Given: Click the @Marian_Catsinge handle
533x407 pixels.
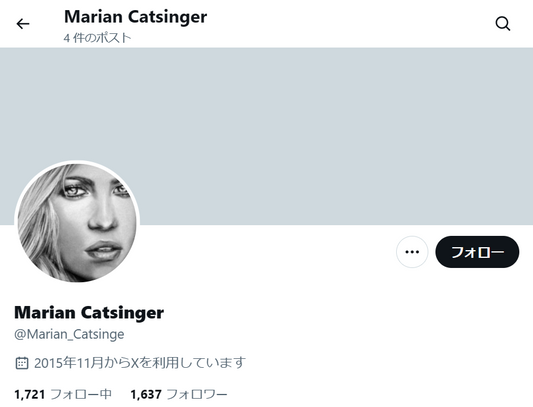Looking at the screenshot, I should (69, 334).
